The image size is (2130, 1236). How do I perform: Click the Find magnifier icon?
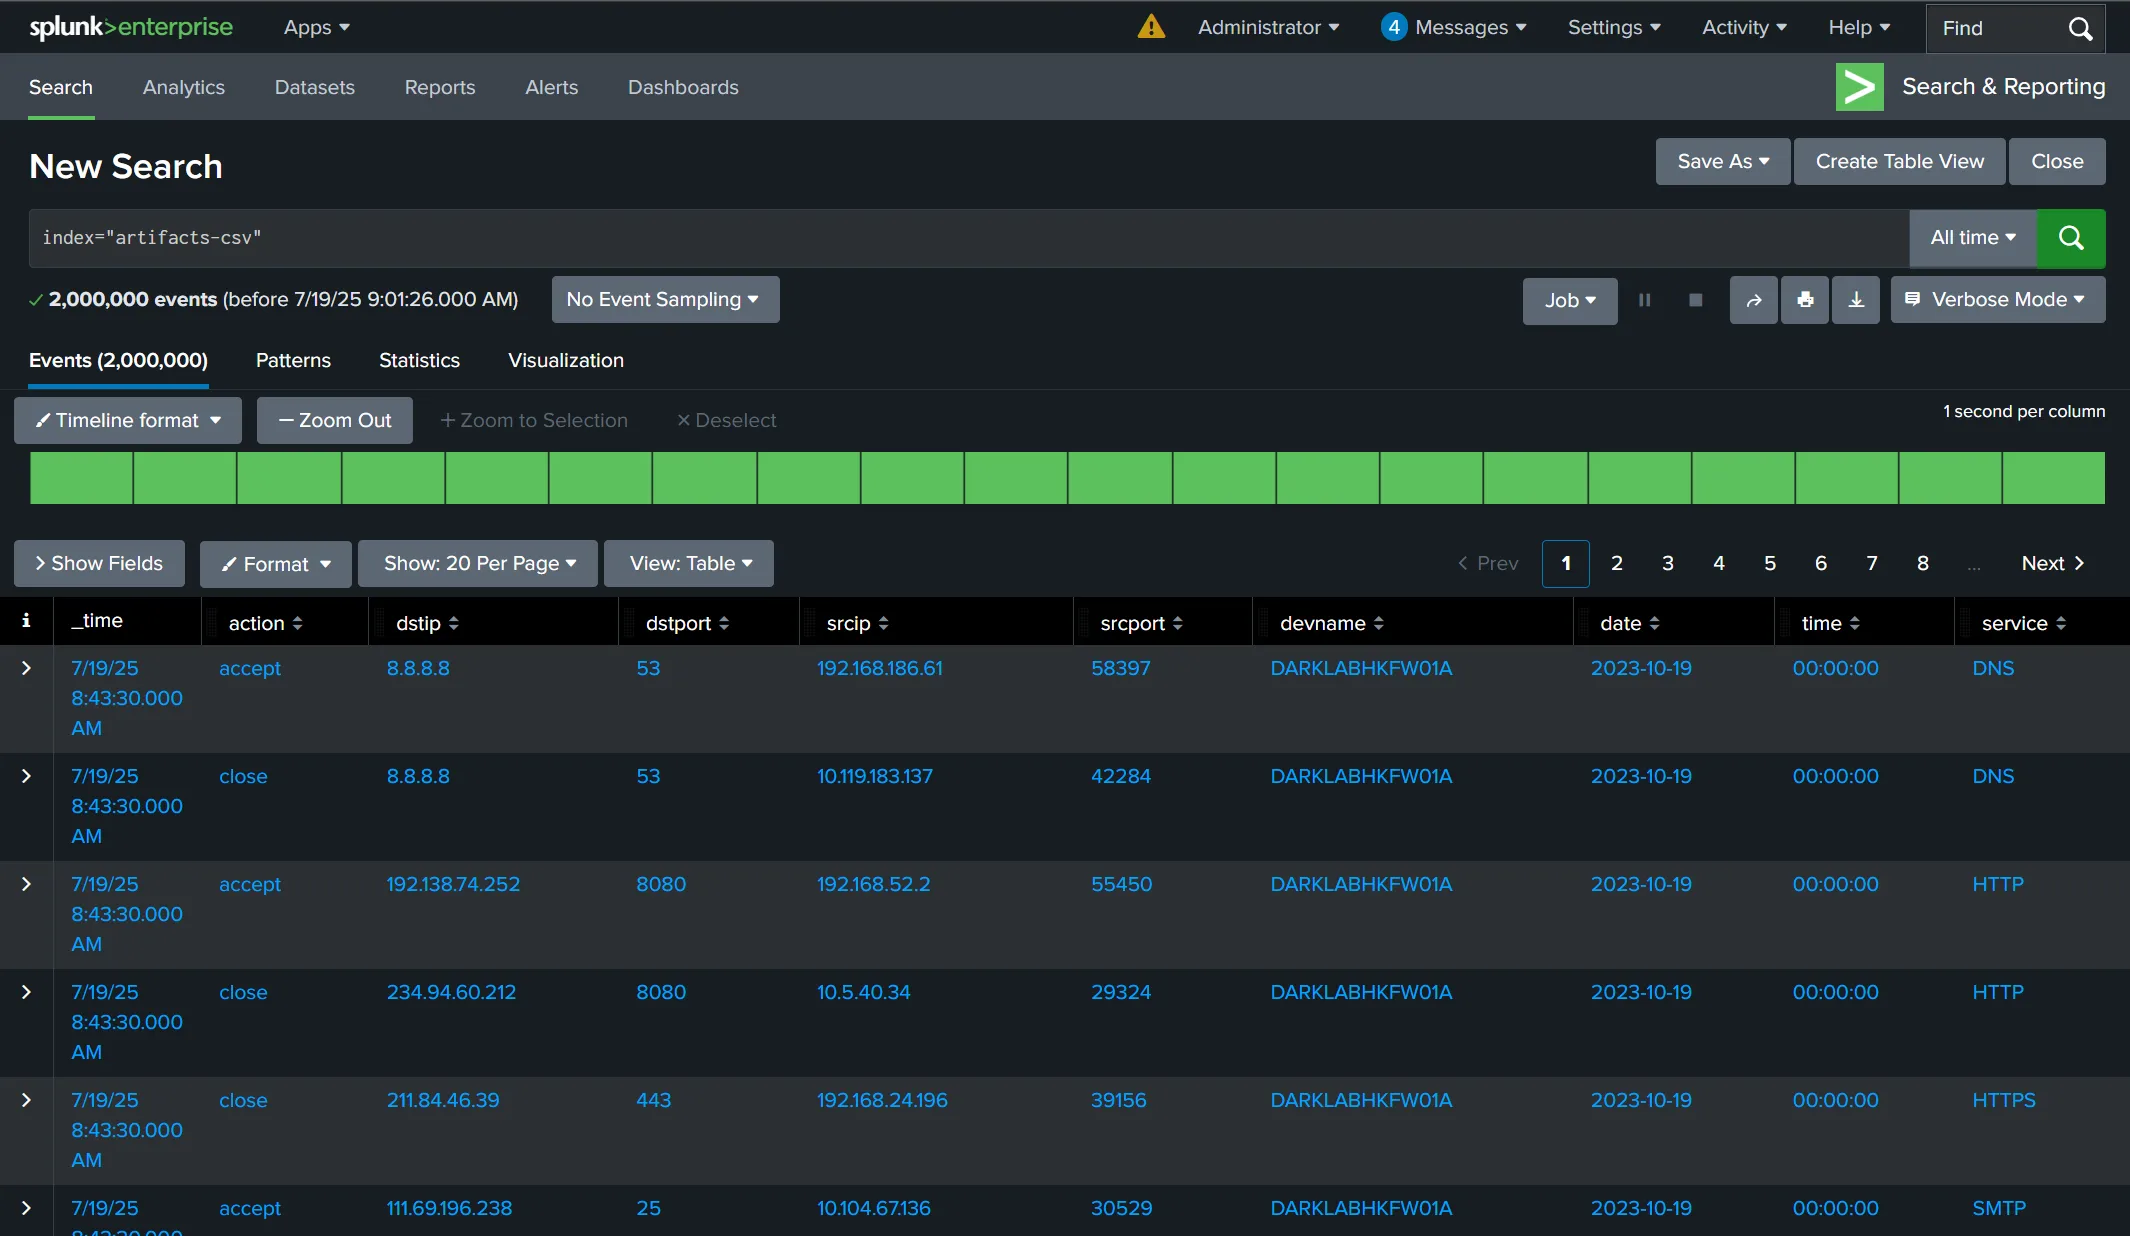tap(2080, 28)
